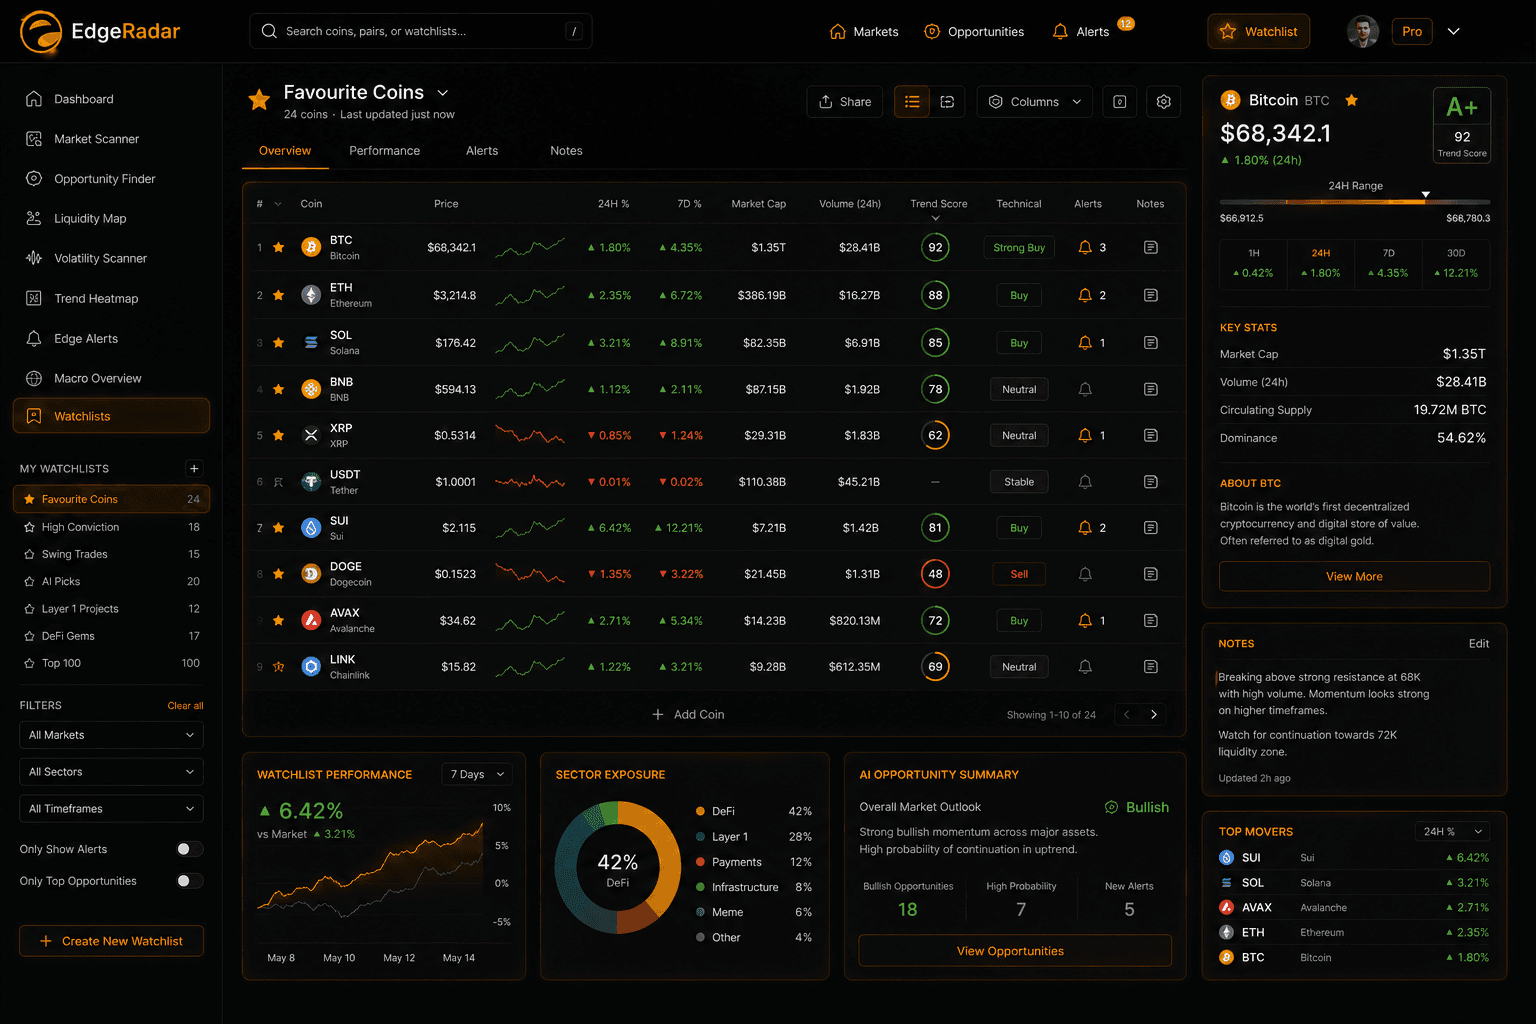The image size is (1536, 1024).
Task: Click the alert bell in LINK row
Action: (1085, 666)
